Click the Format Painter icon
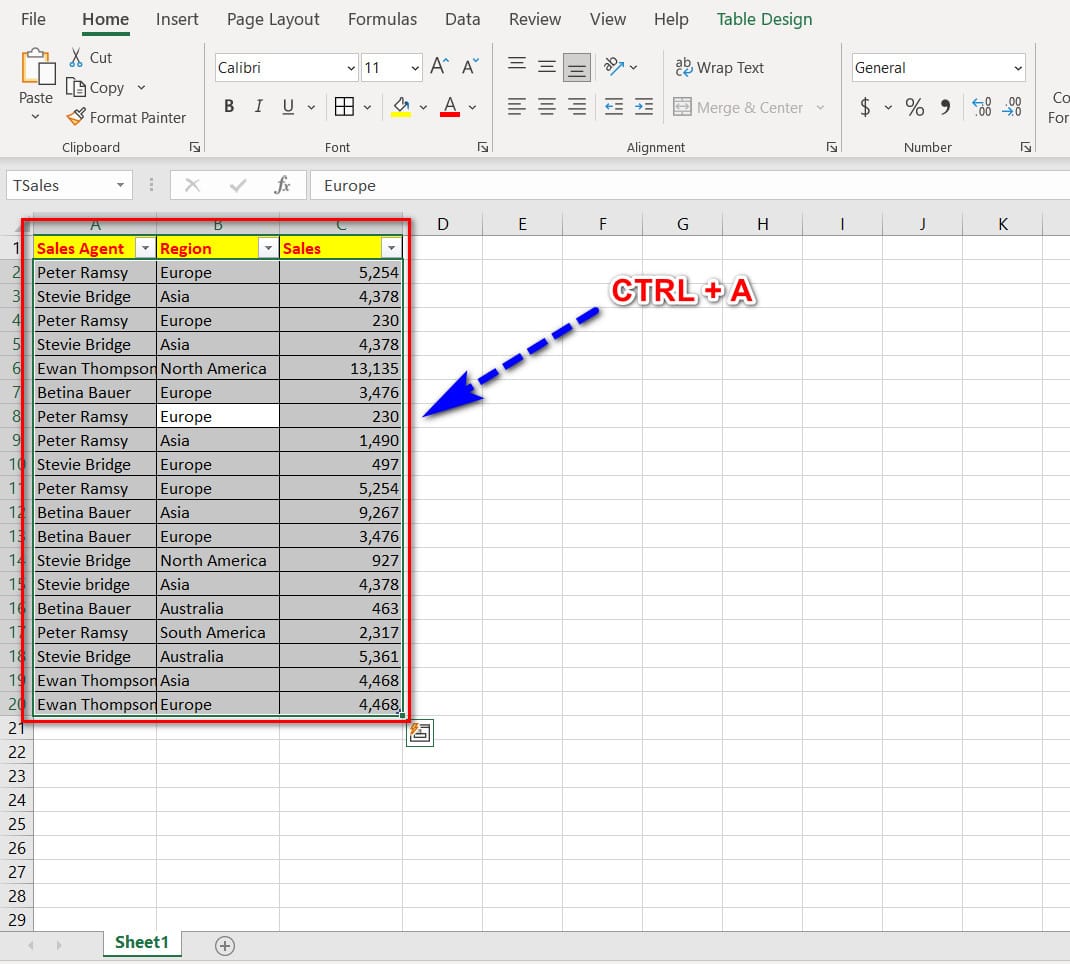The image size is (1070, 964). [x=76, y=117]
